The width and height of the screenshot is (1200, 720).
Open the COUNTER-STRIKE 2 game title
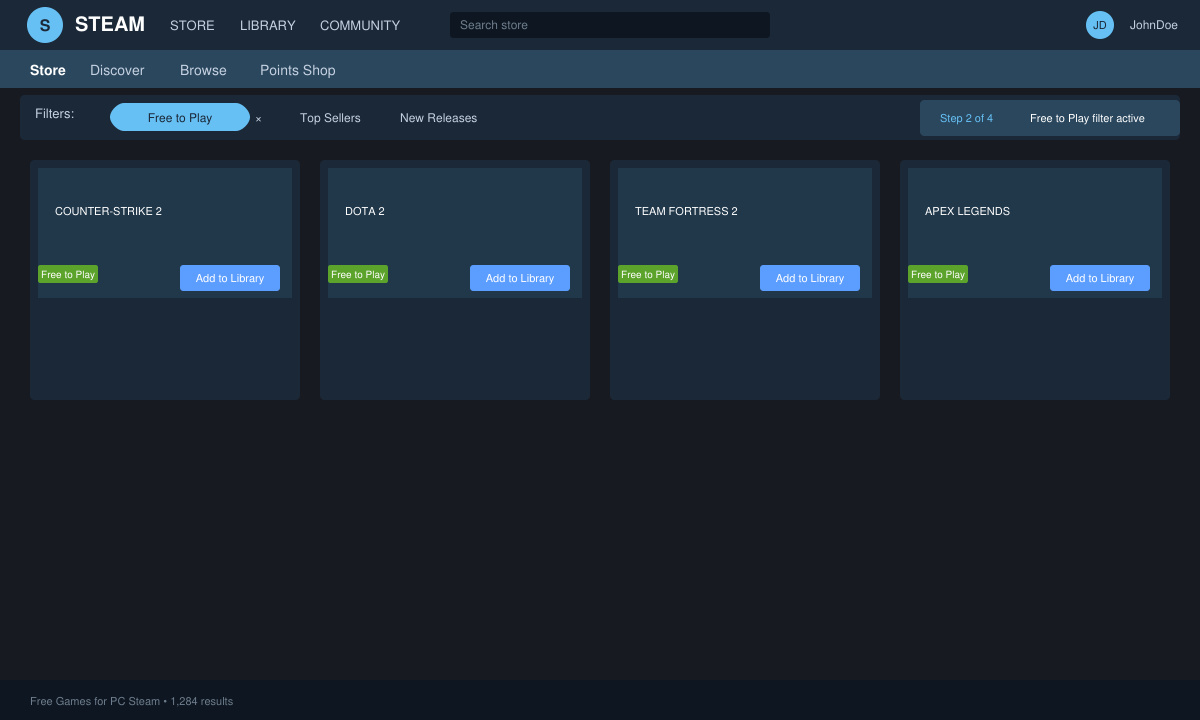tap(108, 211)
